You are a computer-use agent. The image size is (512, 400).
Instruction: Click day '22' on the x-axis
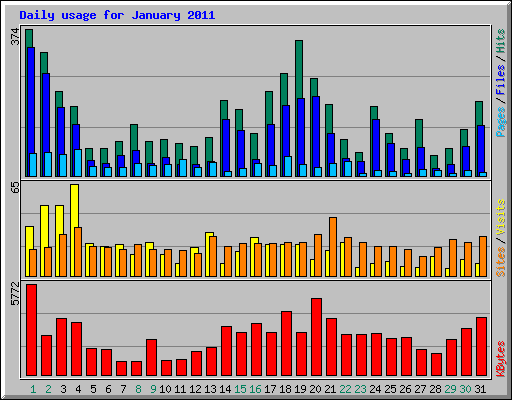click(345, 389)
